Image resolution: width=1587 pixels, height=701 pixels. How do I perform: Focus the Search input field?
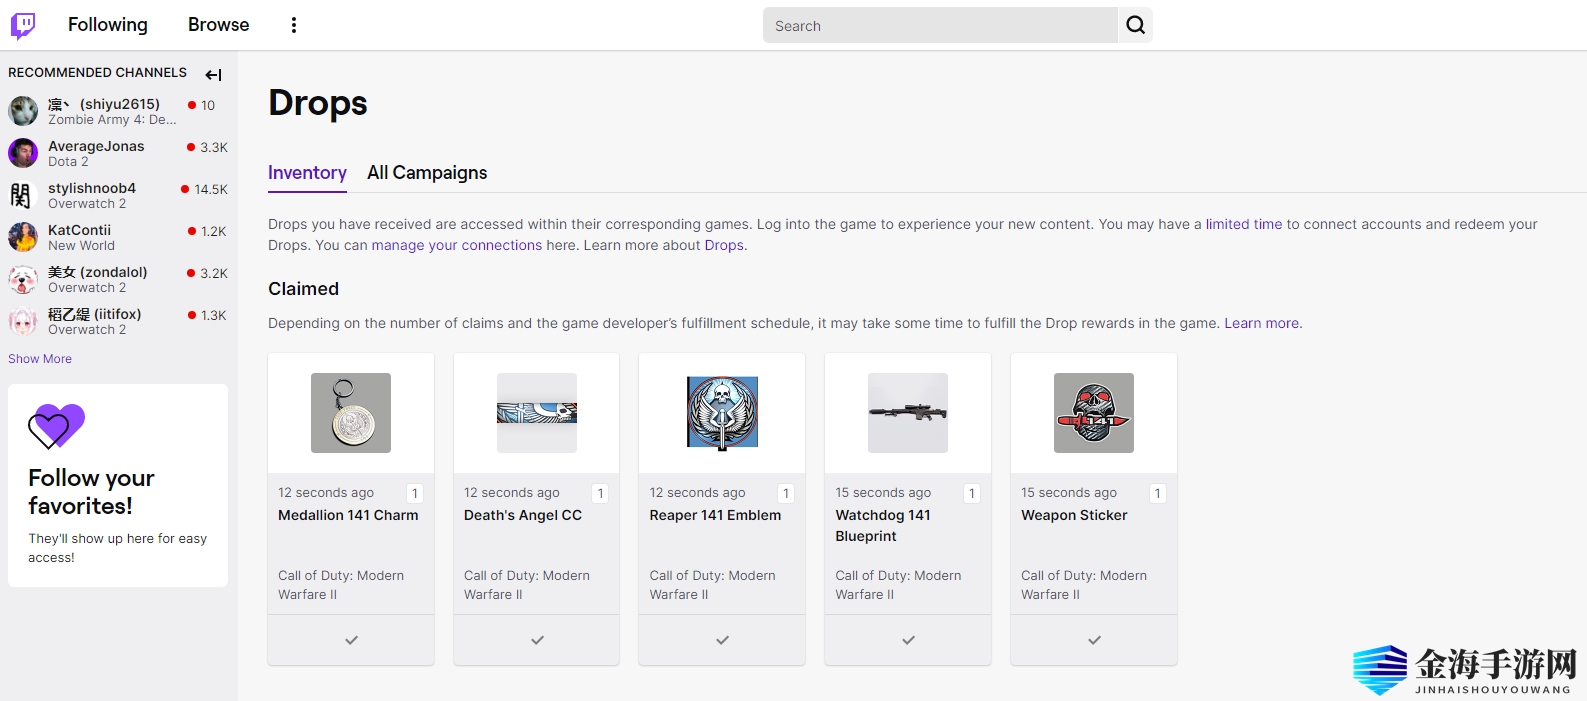[940, 25]
